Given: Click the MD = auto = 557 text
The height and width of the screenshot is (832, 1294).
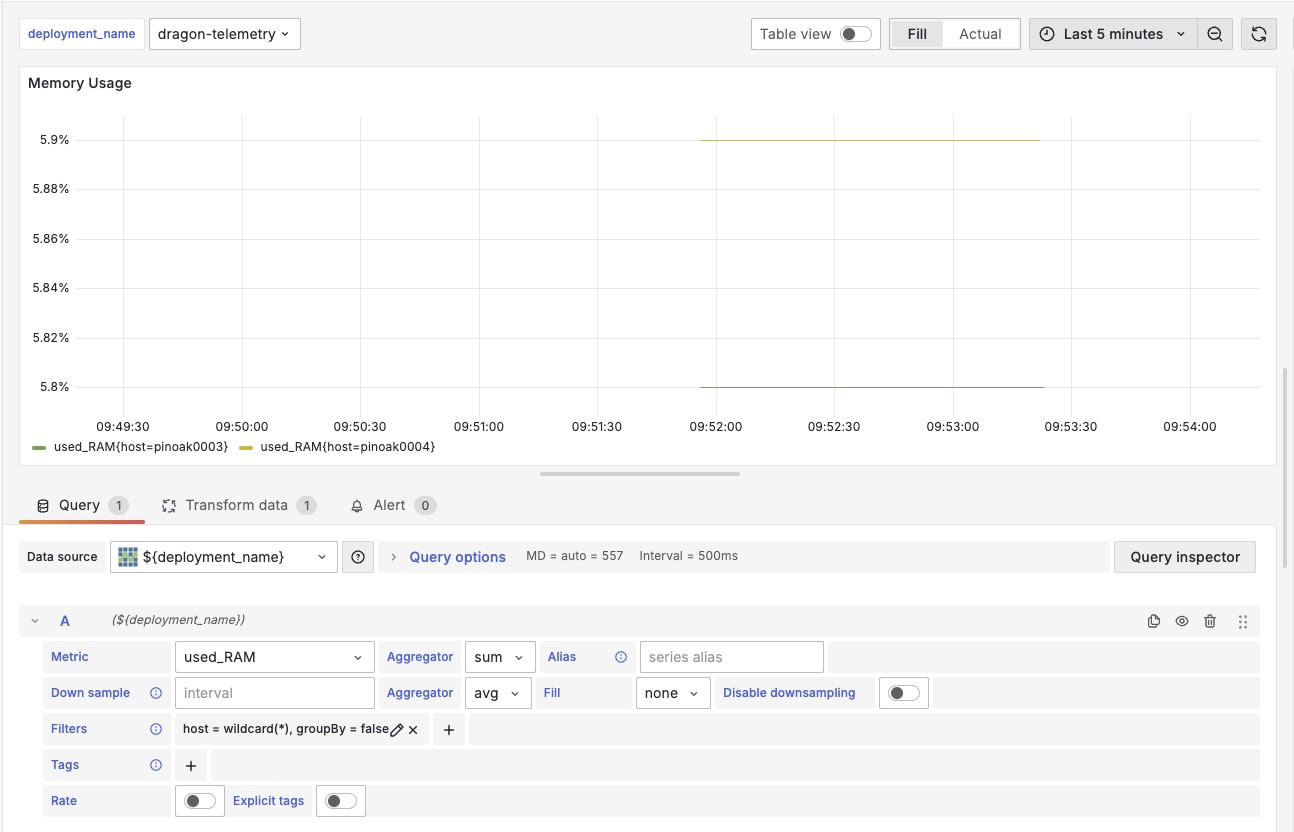Looking at the screenshot, I should click(x=575, y=556).
